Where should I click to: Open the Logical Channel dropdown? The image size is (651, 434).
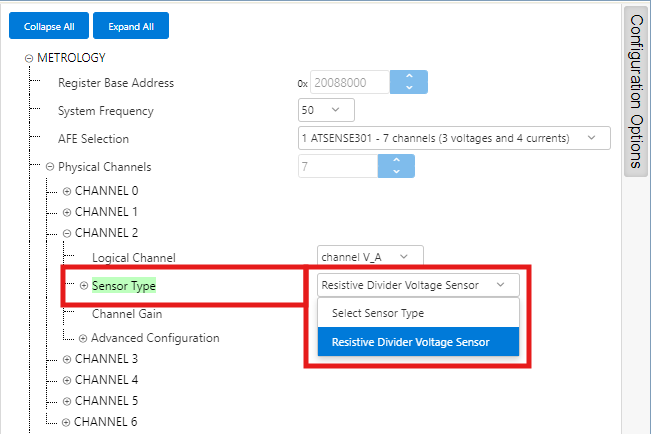point(370,257)
